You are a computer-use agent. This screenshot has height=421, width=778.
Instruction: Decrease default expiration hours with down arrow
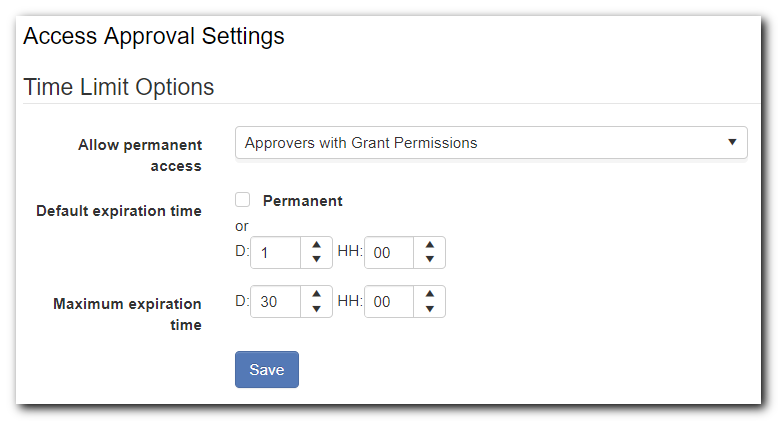(430, 260)
